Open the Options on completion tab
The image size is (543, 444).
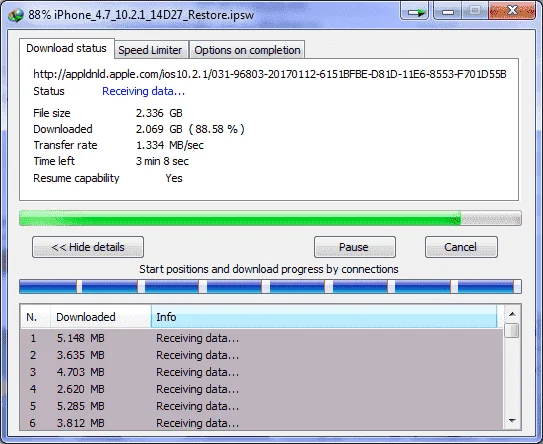point(247,50)
